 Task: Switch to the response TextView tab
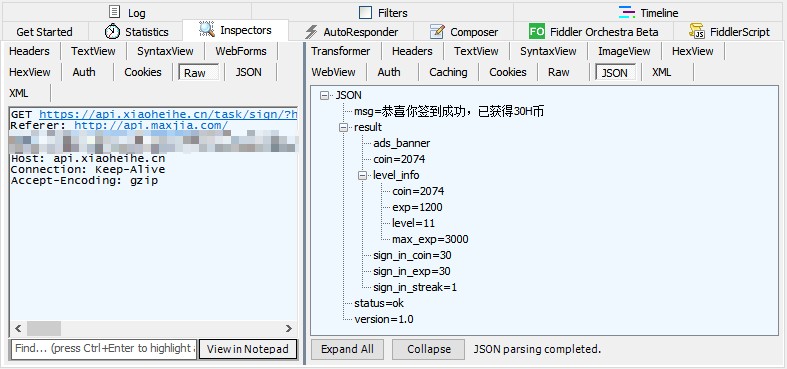point(476,51)
